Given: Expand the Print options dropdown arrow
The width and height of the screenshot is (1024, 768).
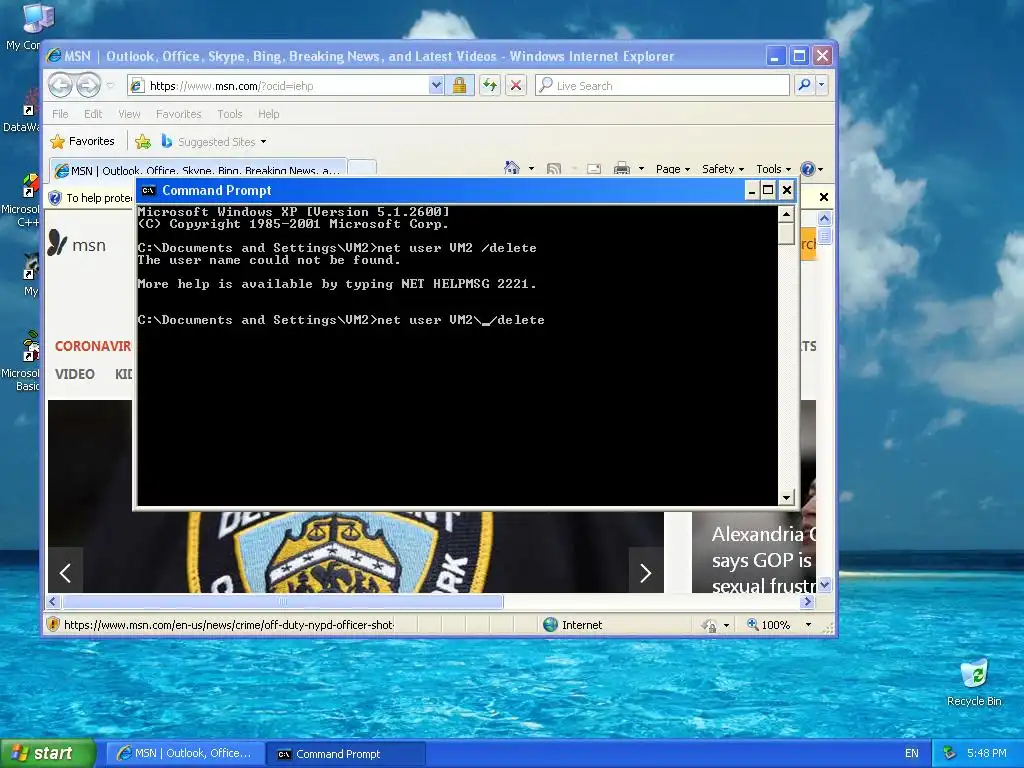Looking at the screenshot, I should [641, 168].
